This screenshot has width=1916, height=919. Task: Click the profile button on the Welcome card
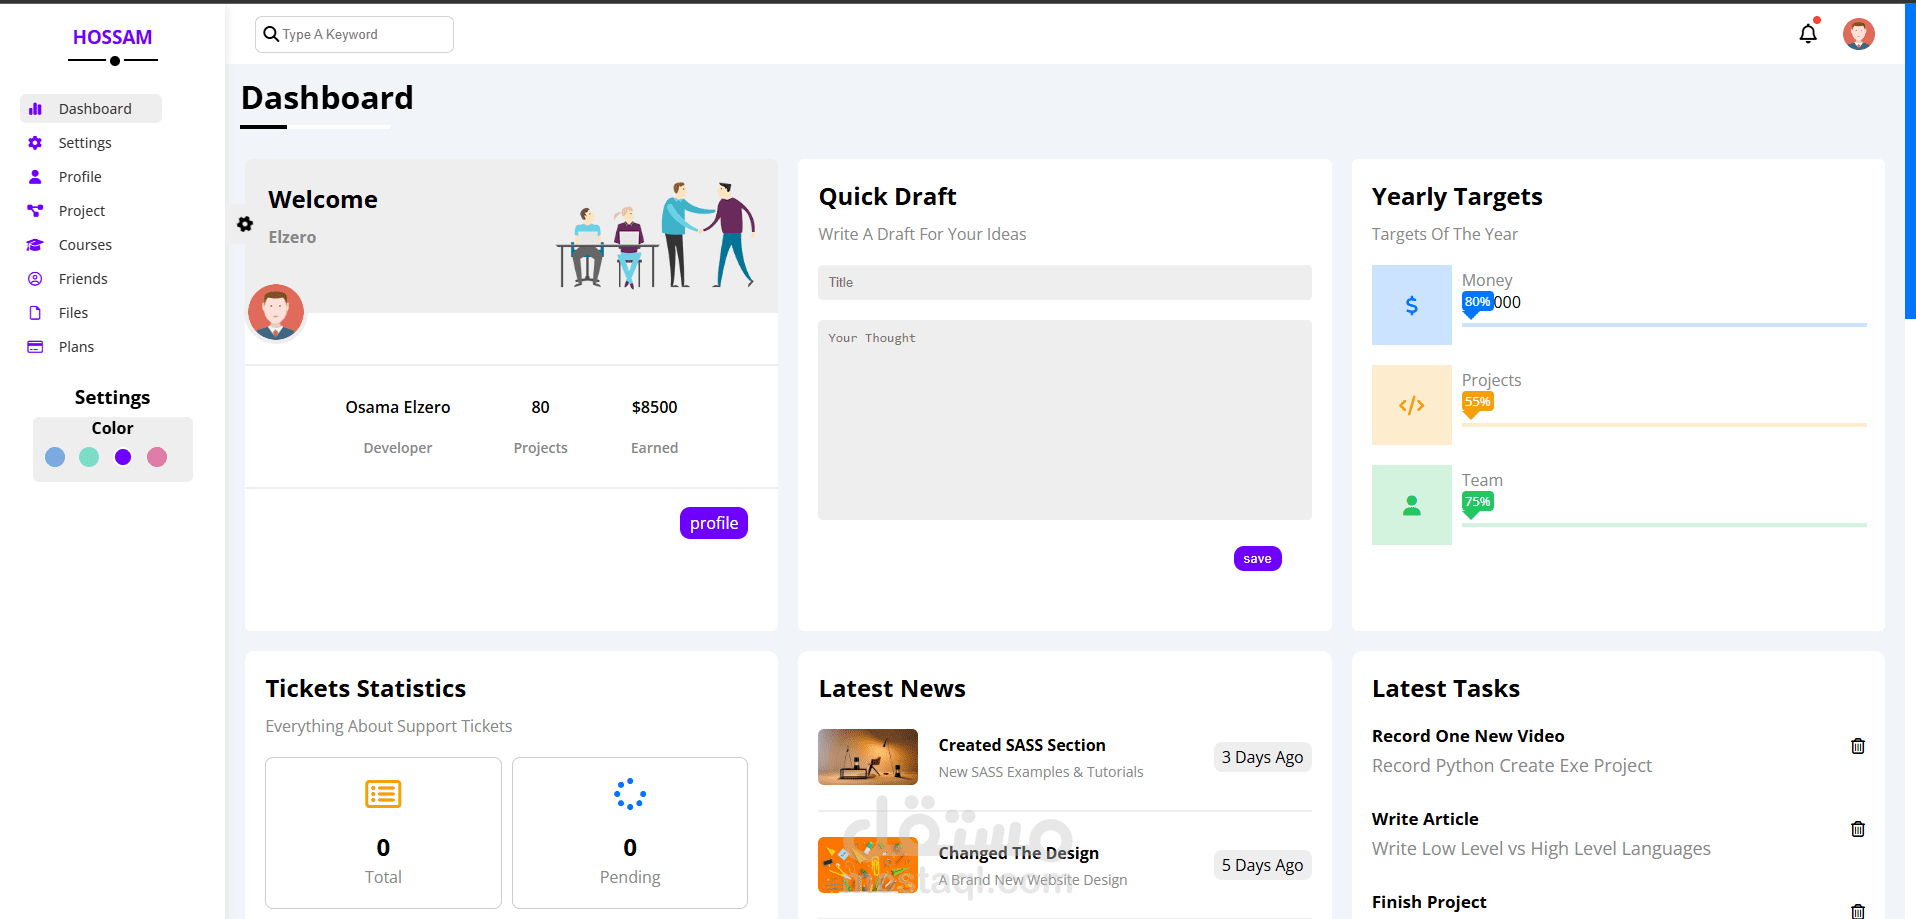coord(713,522)
